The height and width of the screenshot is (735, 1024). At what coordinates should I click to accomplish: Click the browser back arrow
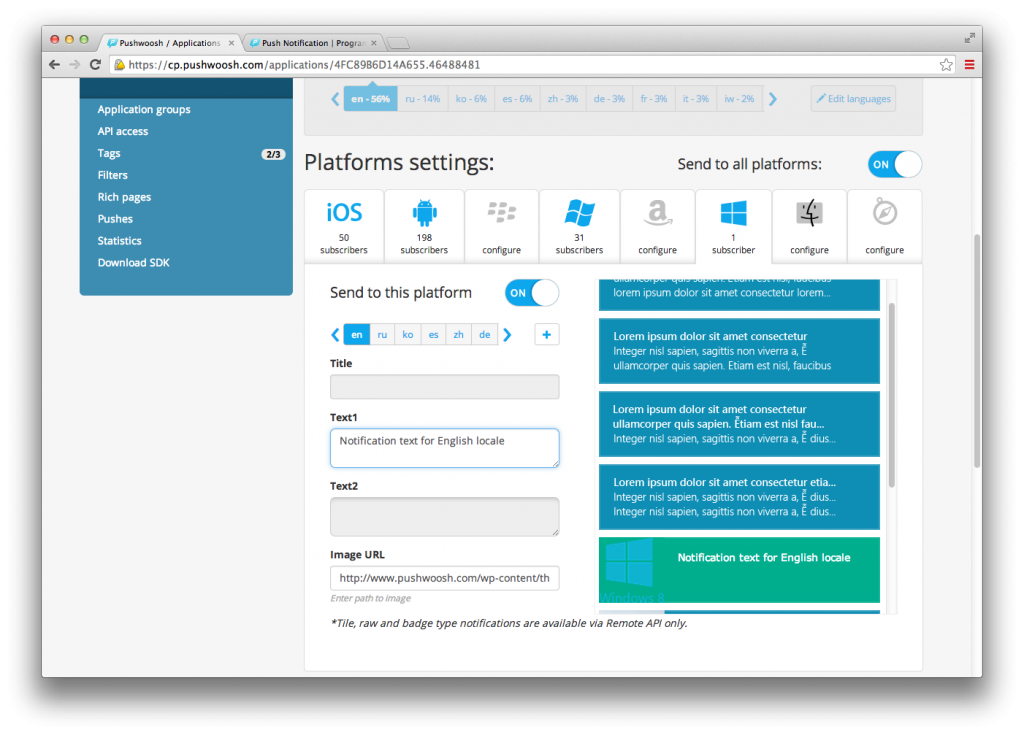pos(54,65)
